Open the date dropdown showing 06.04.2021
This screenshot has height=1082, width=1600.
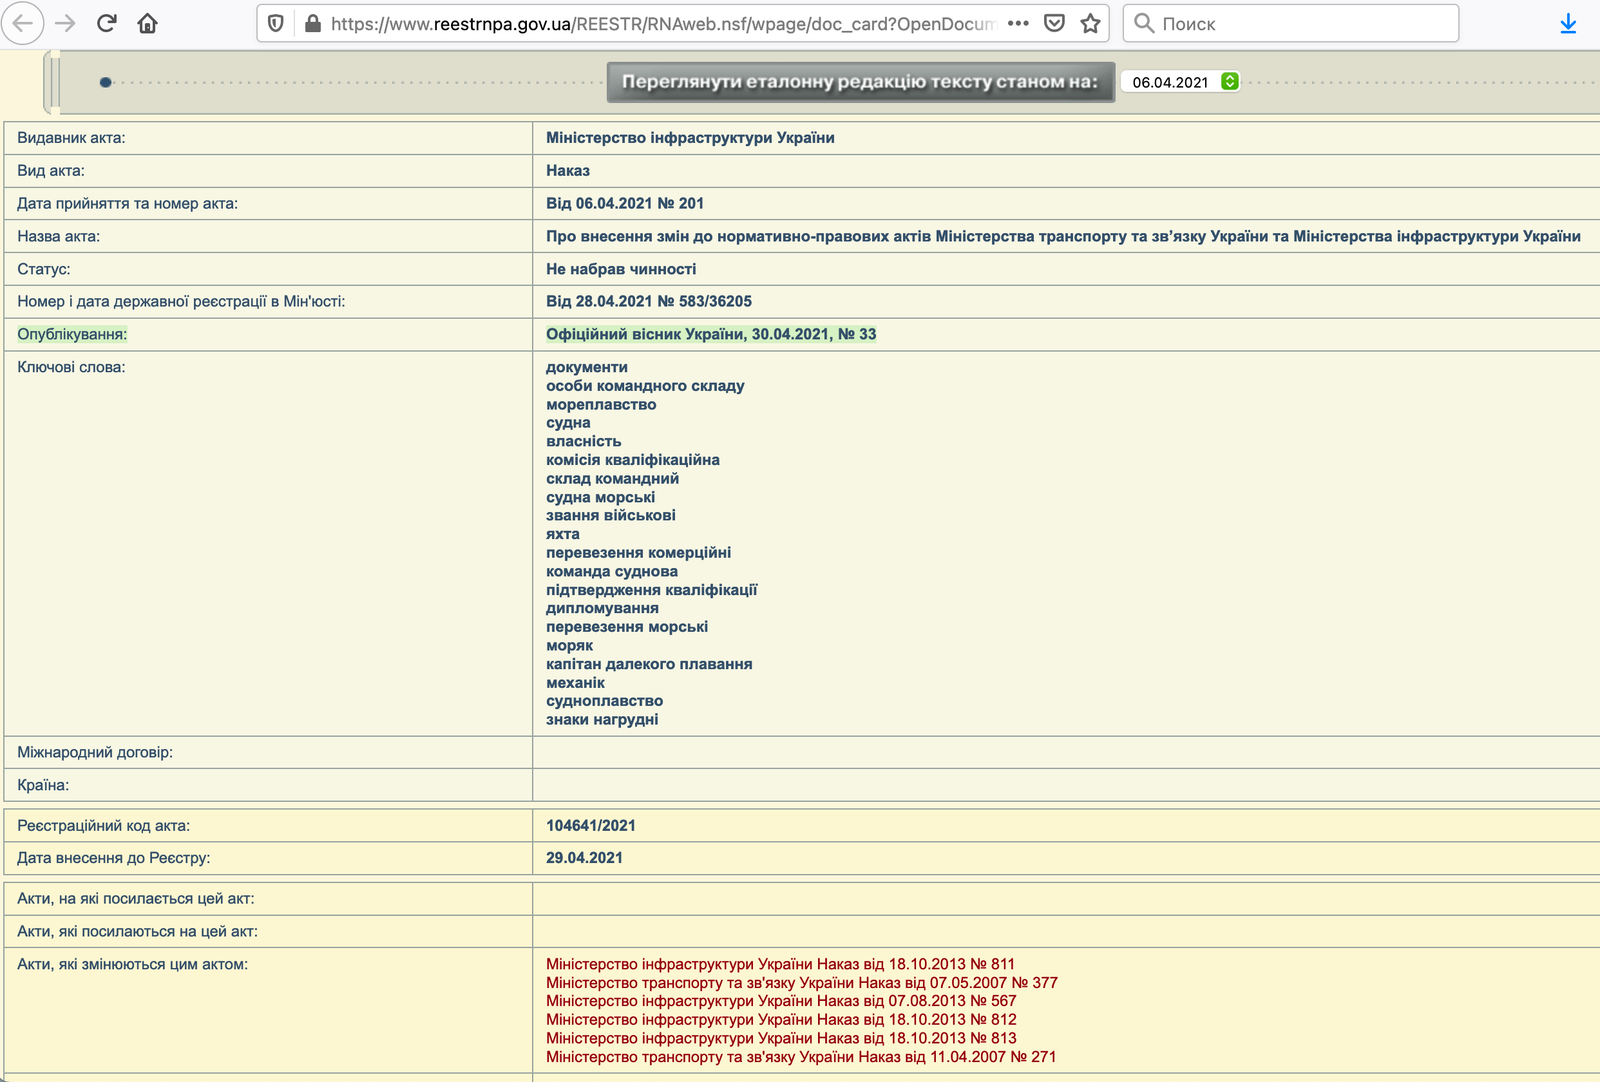click(1170, 82)
